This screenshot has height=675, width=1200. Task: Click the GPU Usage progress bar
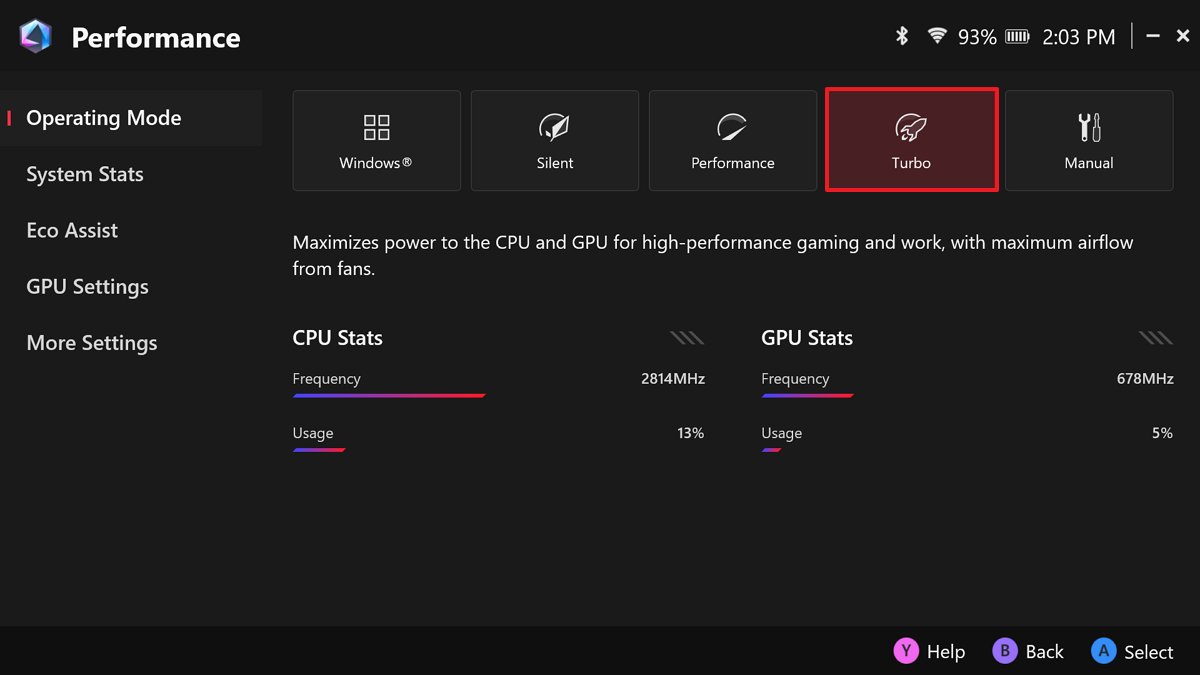point(771,450)
